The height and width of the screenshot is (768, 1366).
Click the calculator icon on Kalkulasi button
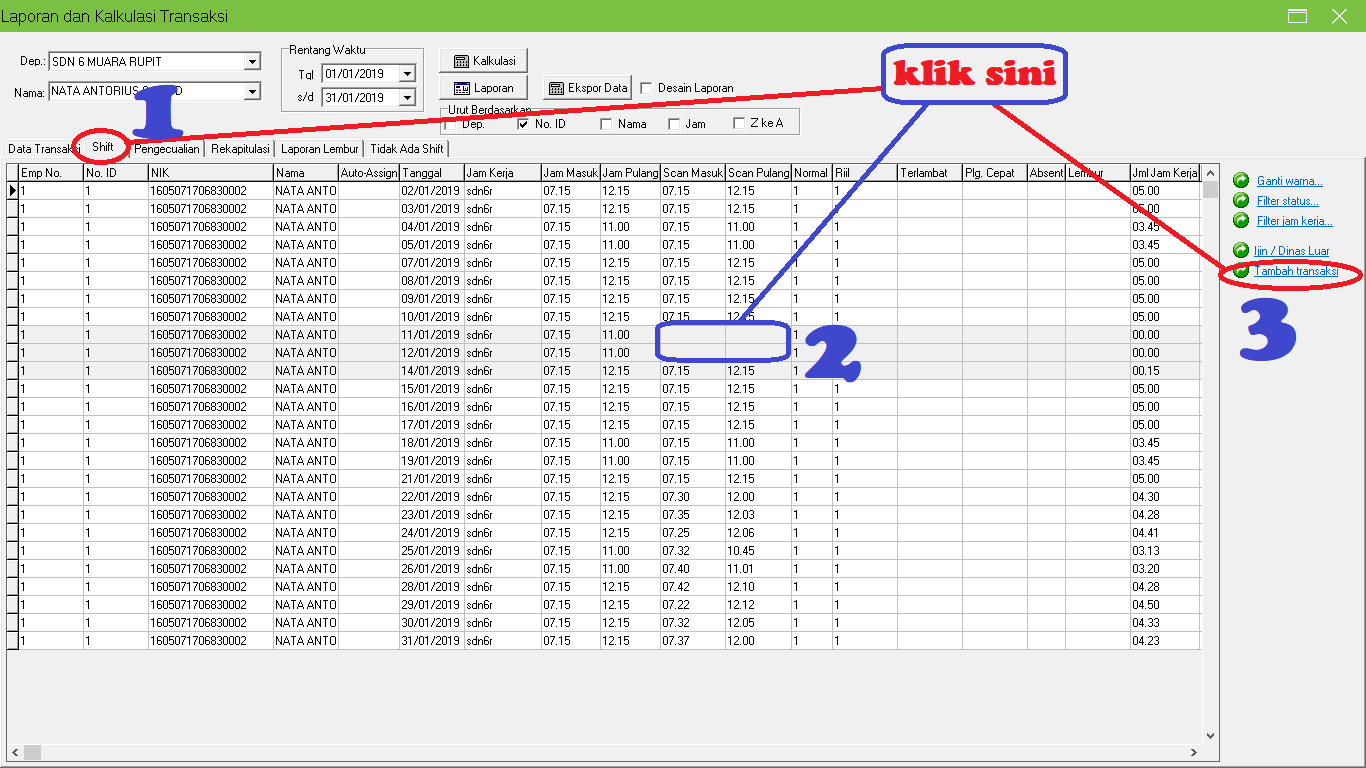point(461,61)
